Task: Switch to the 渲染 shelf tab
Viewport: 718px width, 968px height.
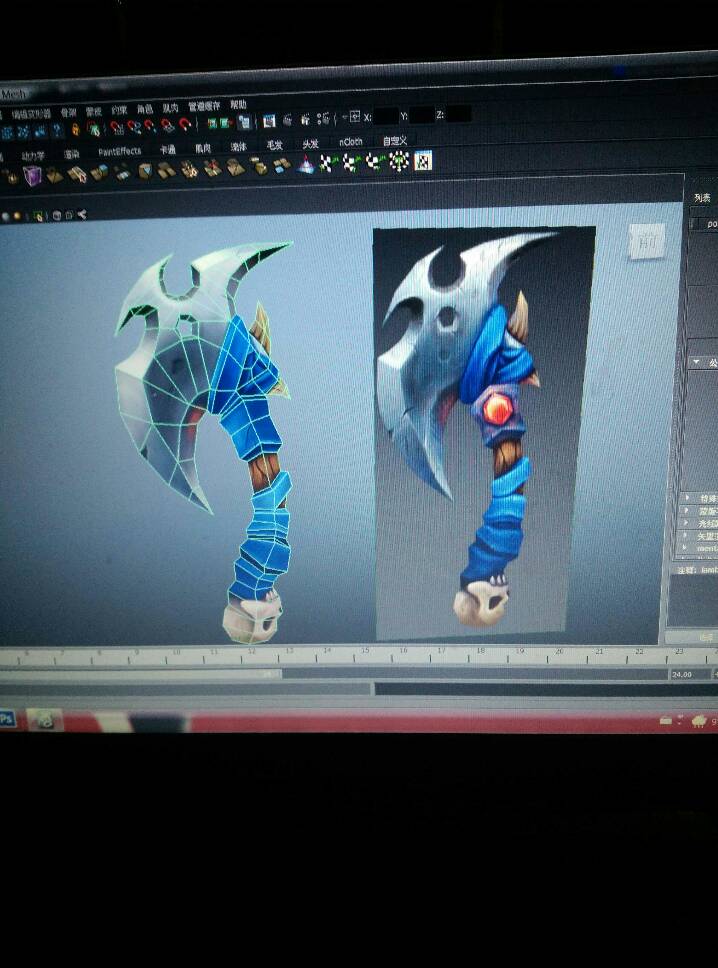Action: [72, 154]
